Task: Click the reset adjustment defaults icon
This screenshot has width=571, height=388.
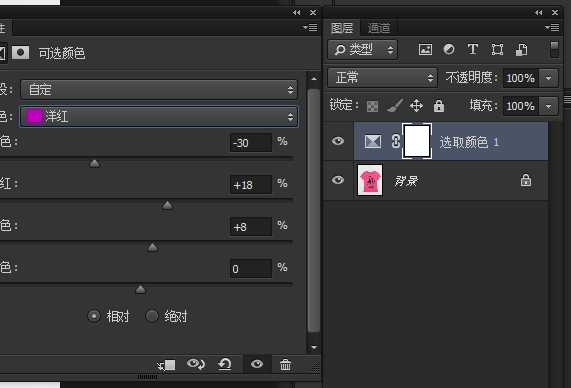Action: 225,364
